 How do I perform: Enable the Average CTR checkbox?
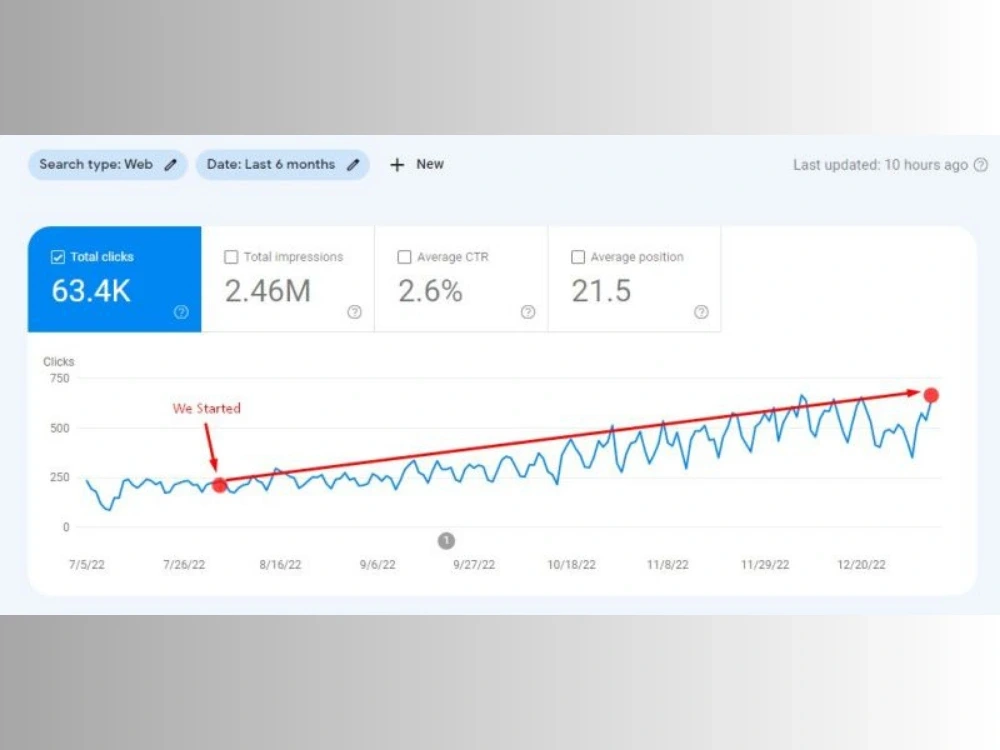point(404,257)
